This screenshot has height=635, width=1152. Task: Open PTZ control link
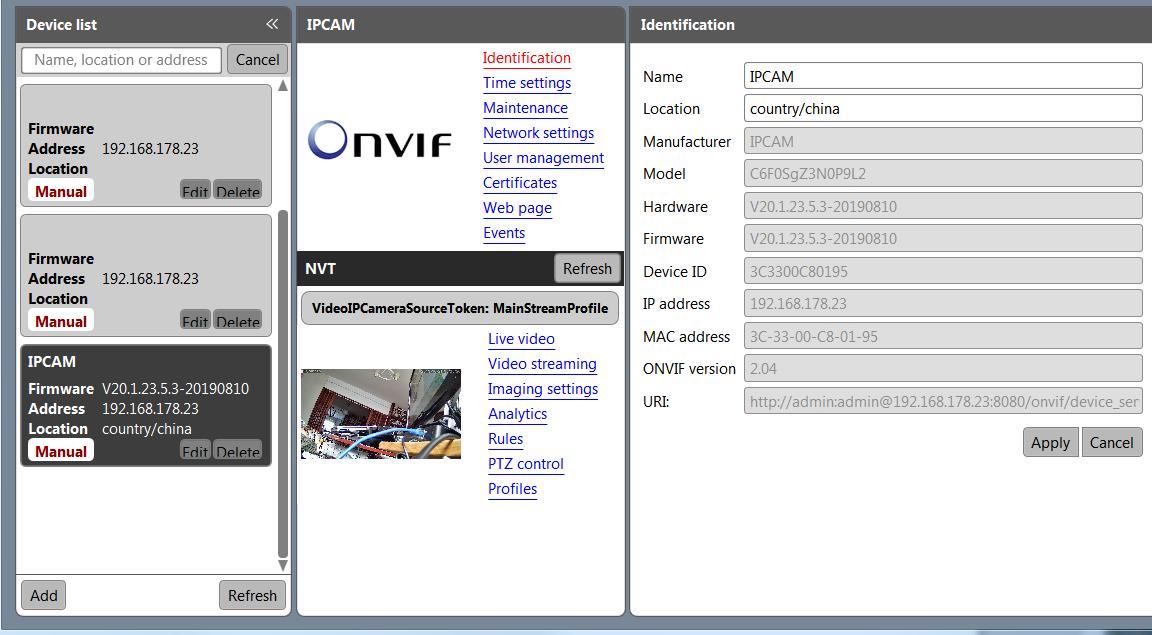[x=525, y=464]
